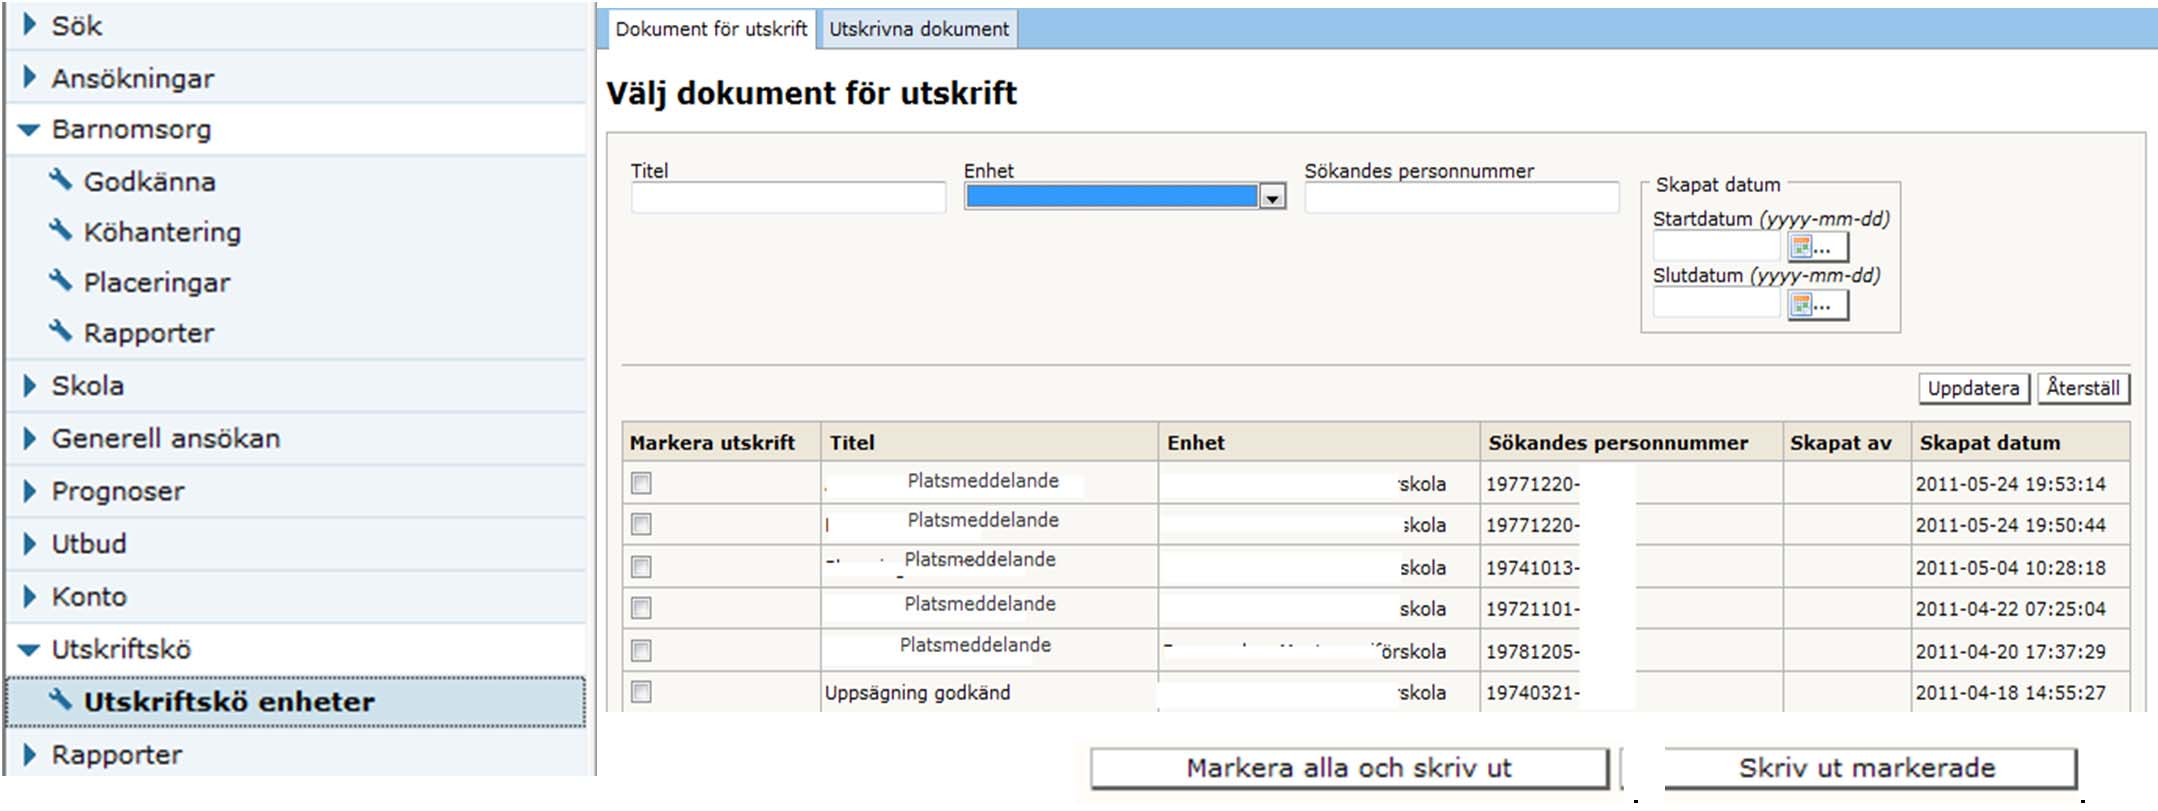Click the wrench icon beside Placeringar
2158x811 pixels.
[x=61, y=281]
